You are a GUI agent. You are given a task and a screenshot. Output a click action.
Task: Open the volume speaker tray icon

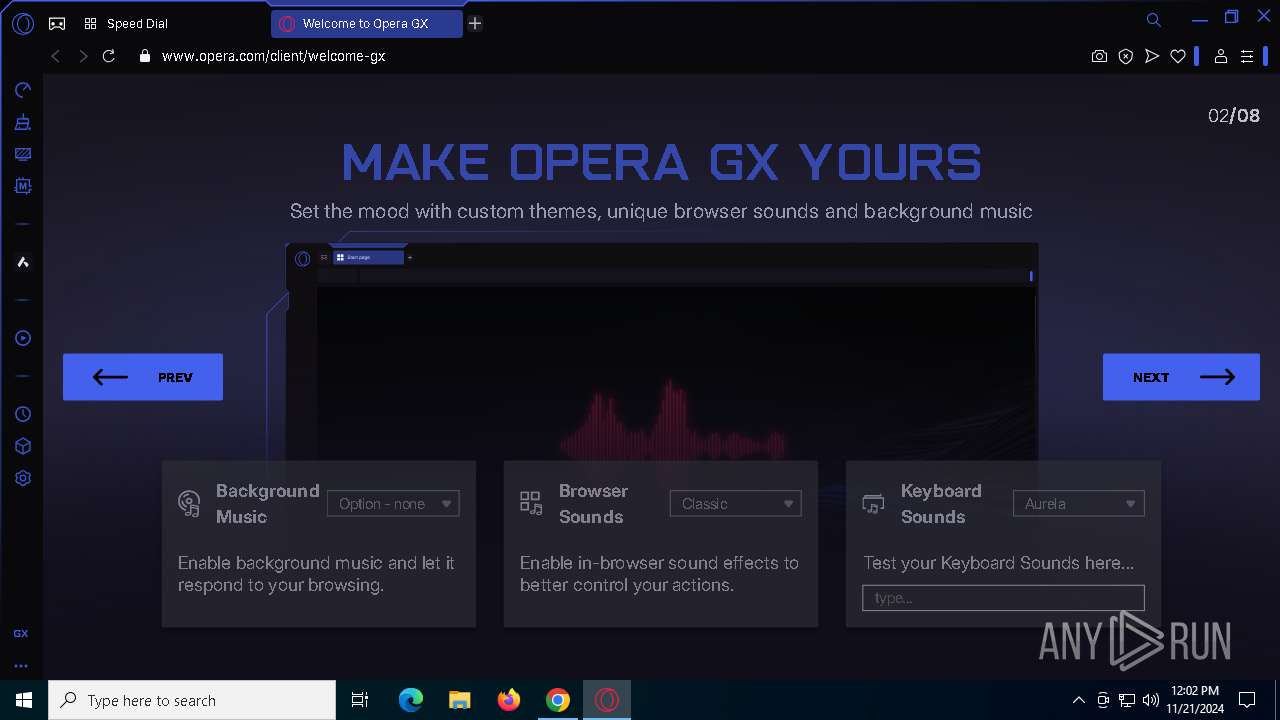click(x=1150, y=700)
